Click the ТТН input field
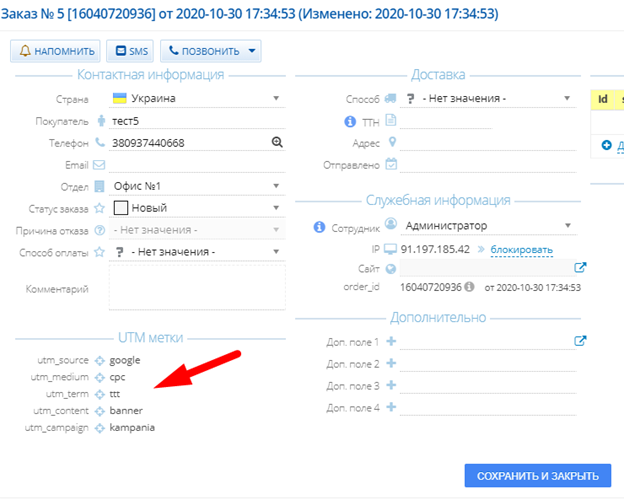 click(446, 121)
